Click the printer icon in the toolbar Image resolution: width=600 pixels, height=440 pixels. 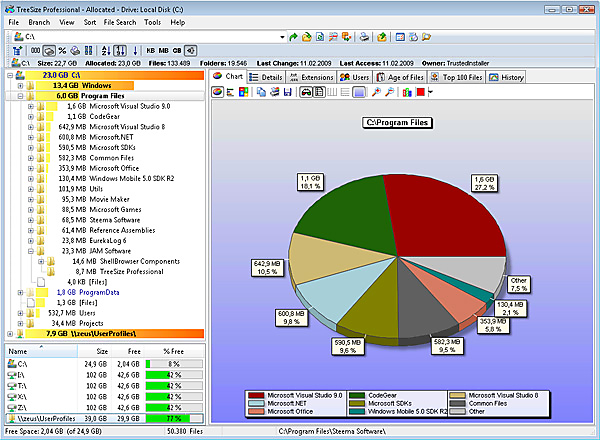click(364, 37)
